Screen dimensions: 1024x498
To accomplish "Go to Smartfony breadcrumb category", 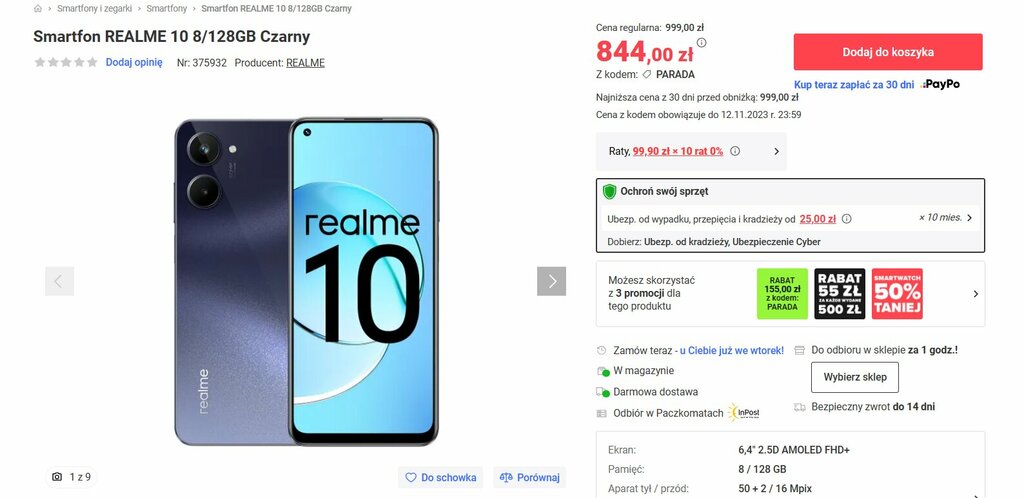I will tap(167, 8).
